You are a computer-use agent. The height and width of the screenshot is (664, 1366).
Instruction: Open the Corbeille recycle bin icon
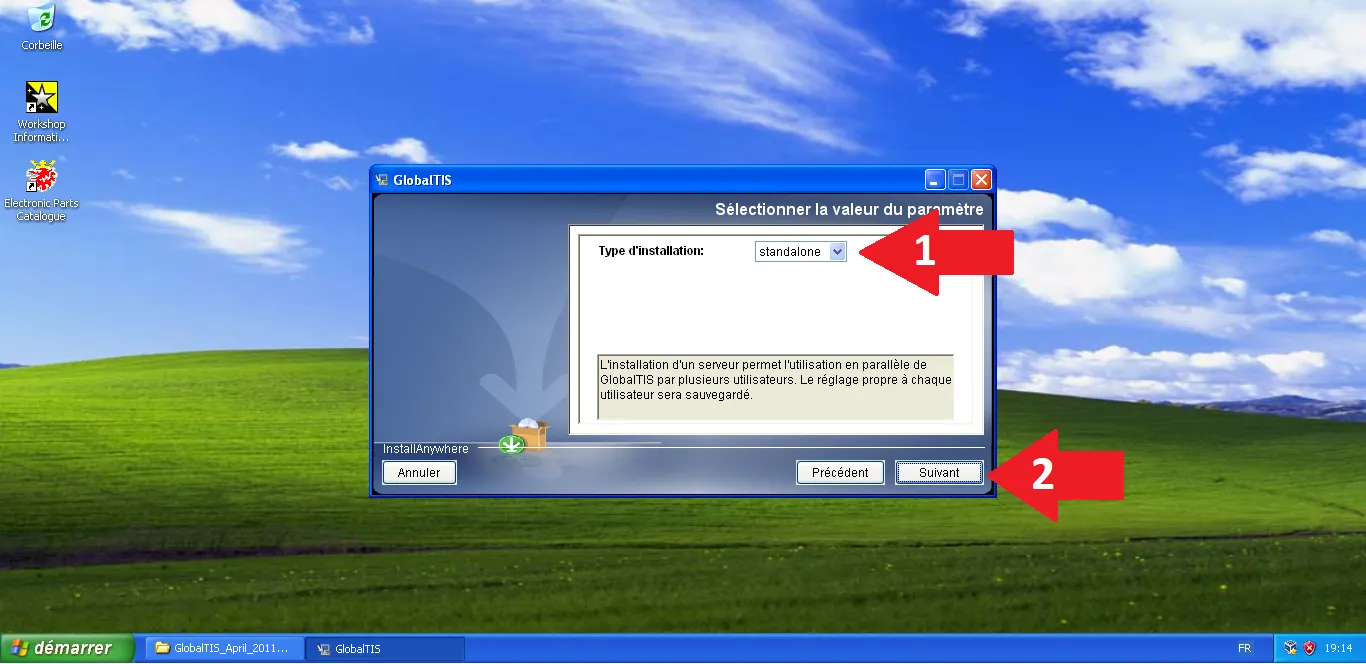point(42,19)
